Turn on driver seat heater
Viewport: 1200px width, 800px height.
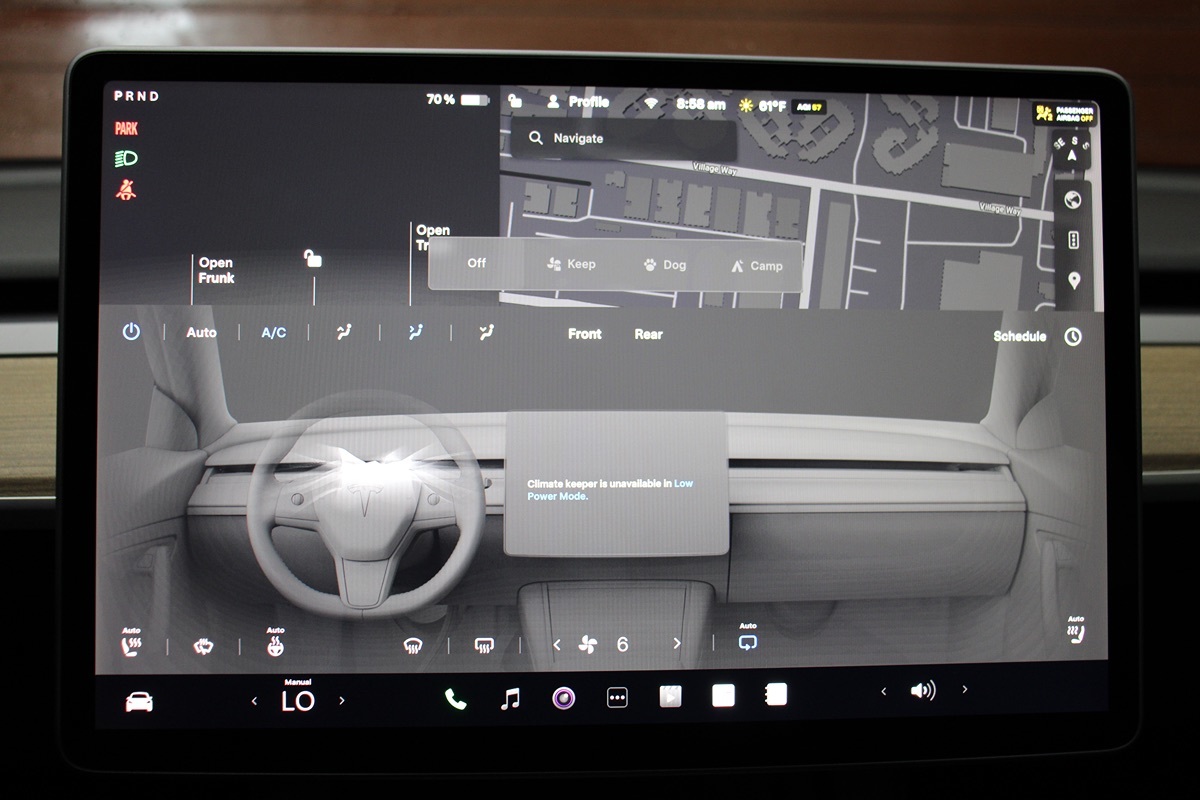(x=131, y=645)
